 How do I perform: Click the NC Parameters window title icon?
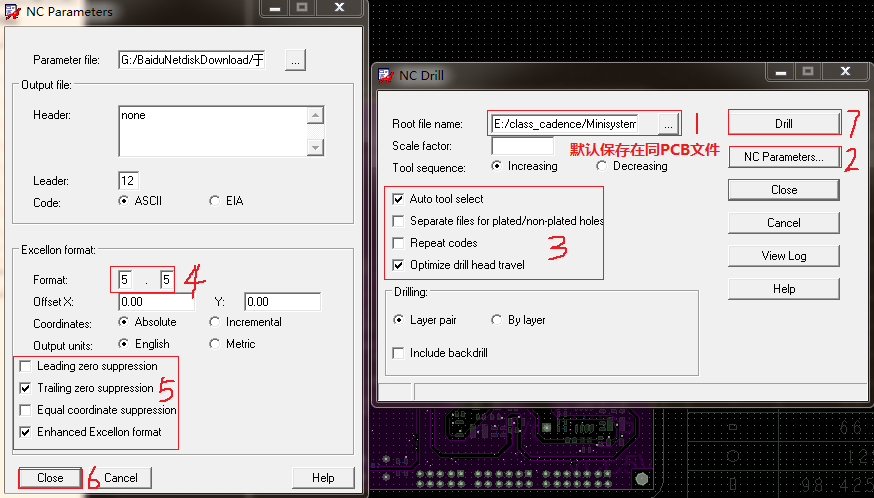(12, 12)
